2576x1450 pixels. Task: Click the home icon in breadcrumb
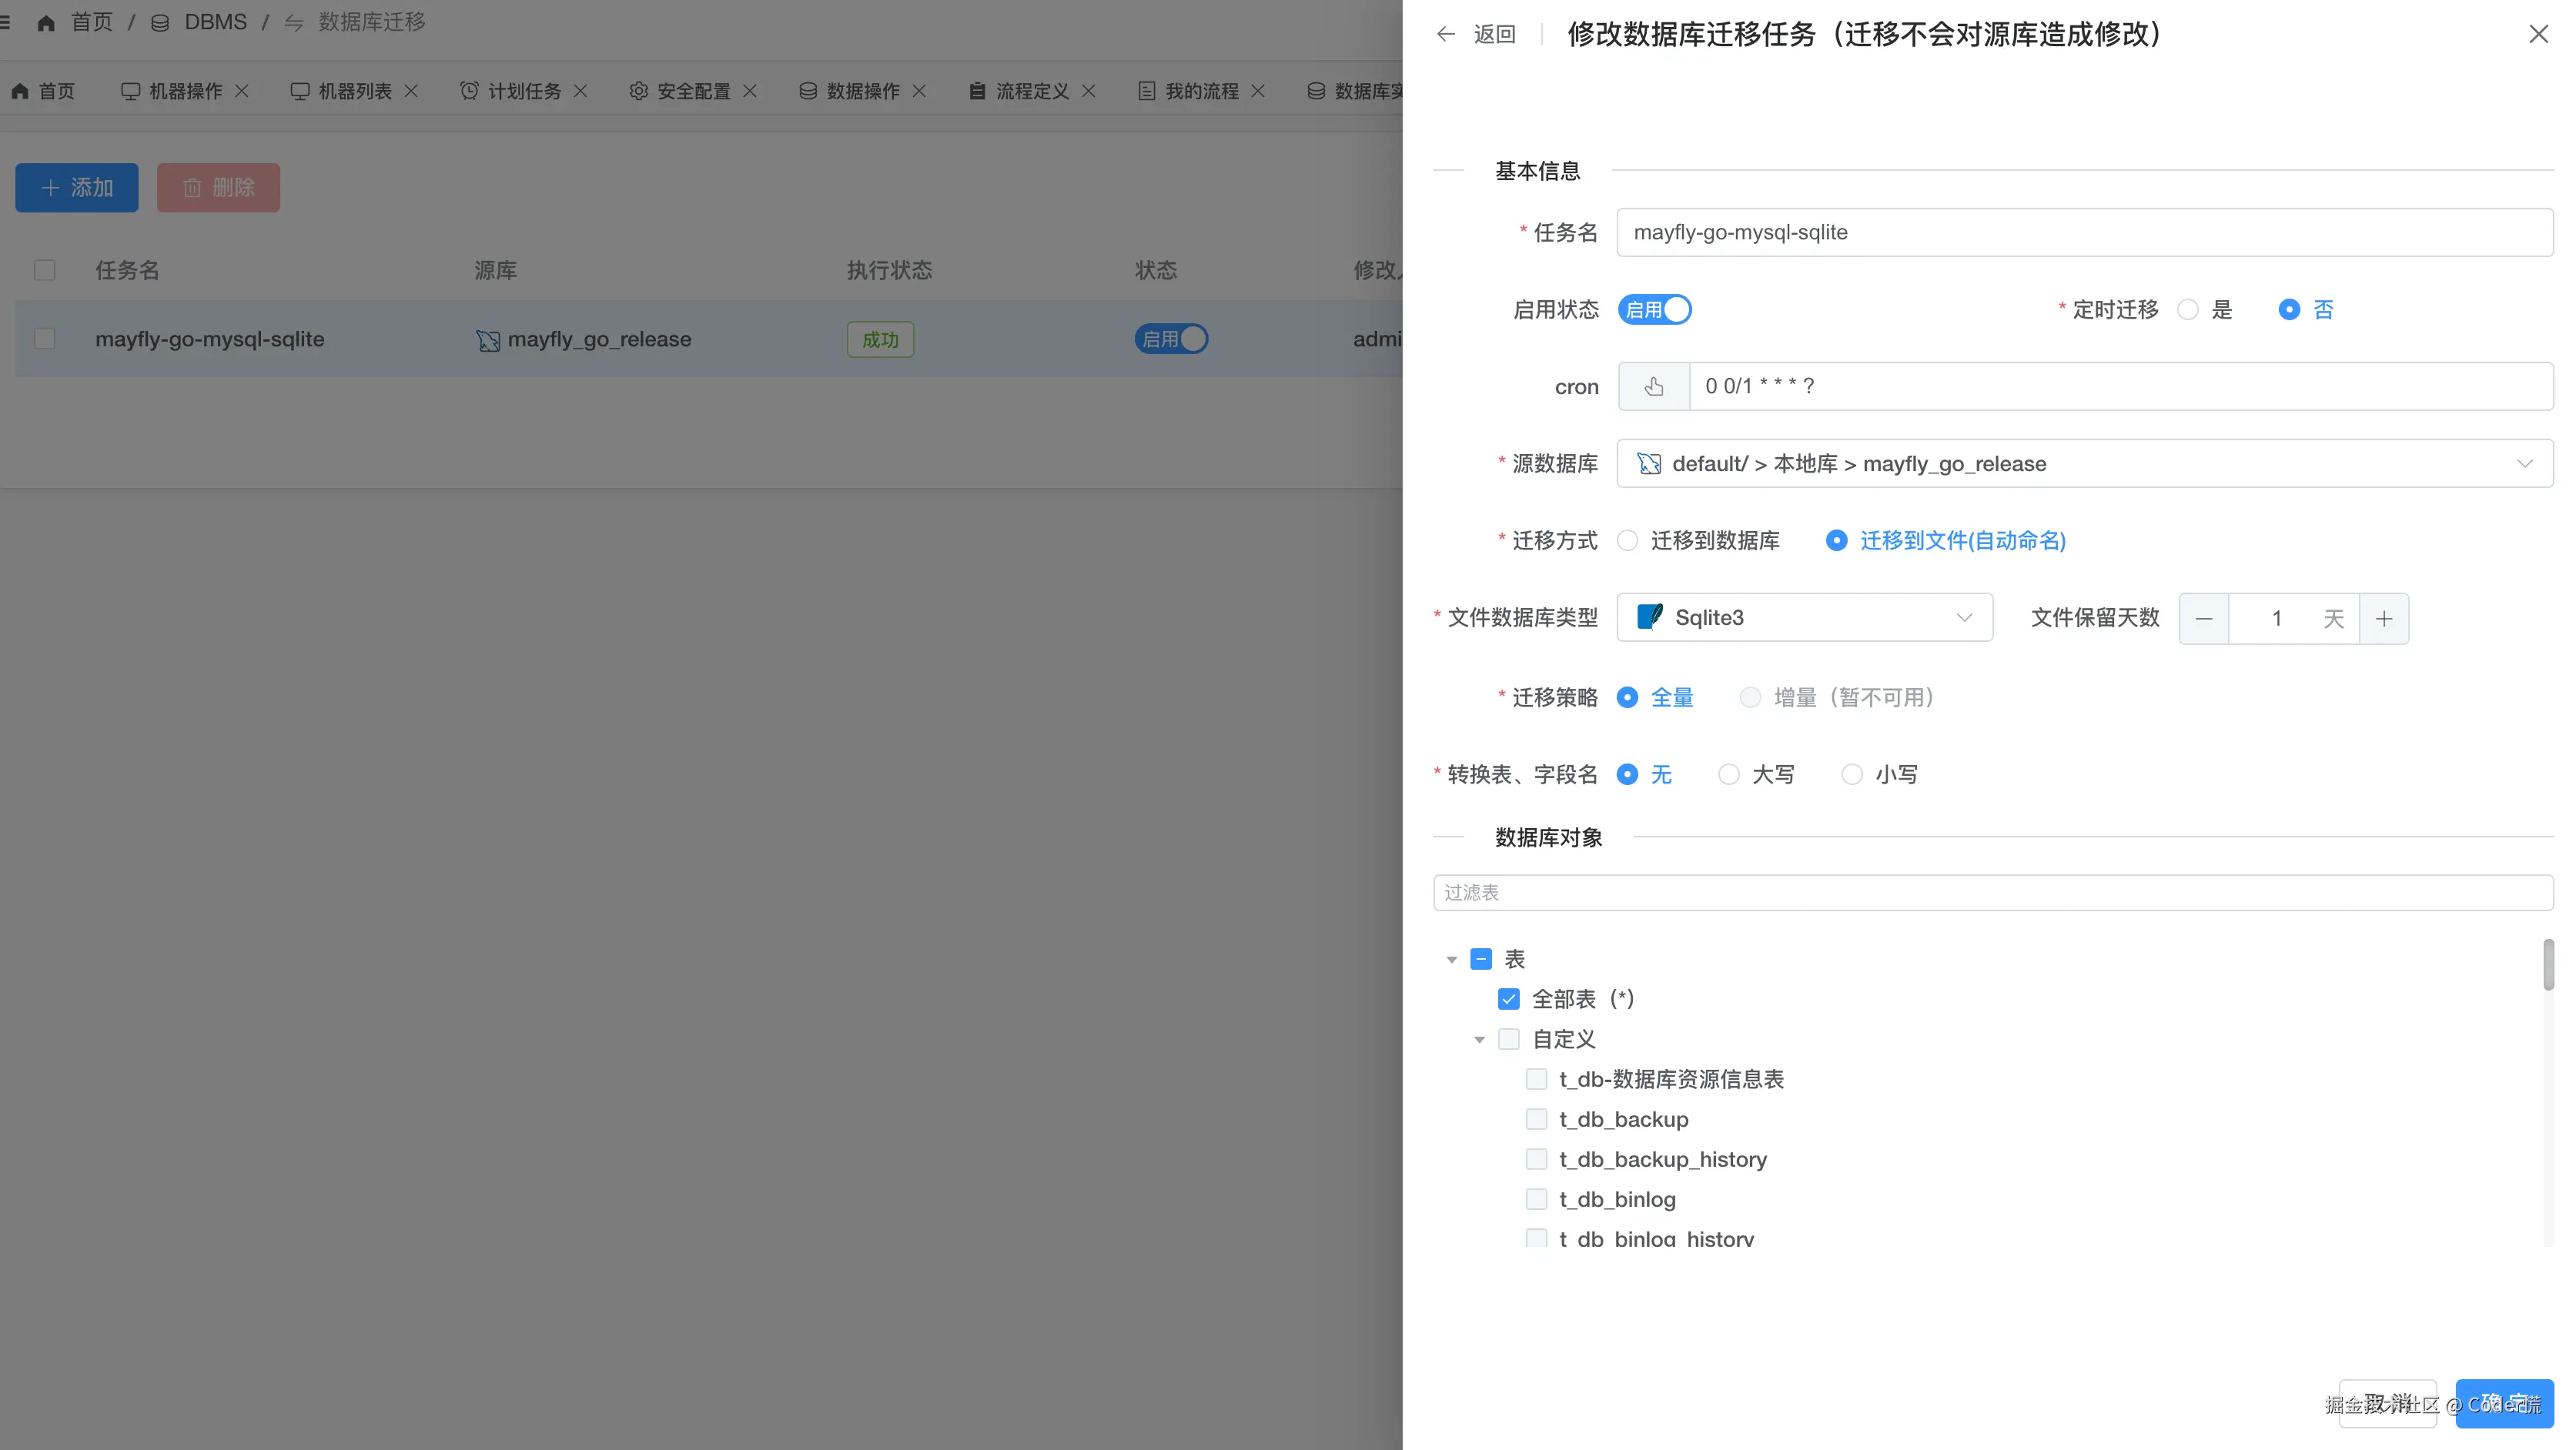tap(46, 22)
